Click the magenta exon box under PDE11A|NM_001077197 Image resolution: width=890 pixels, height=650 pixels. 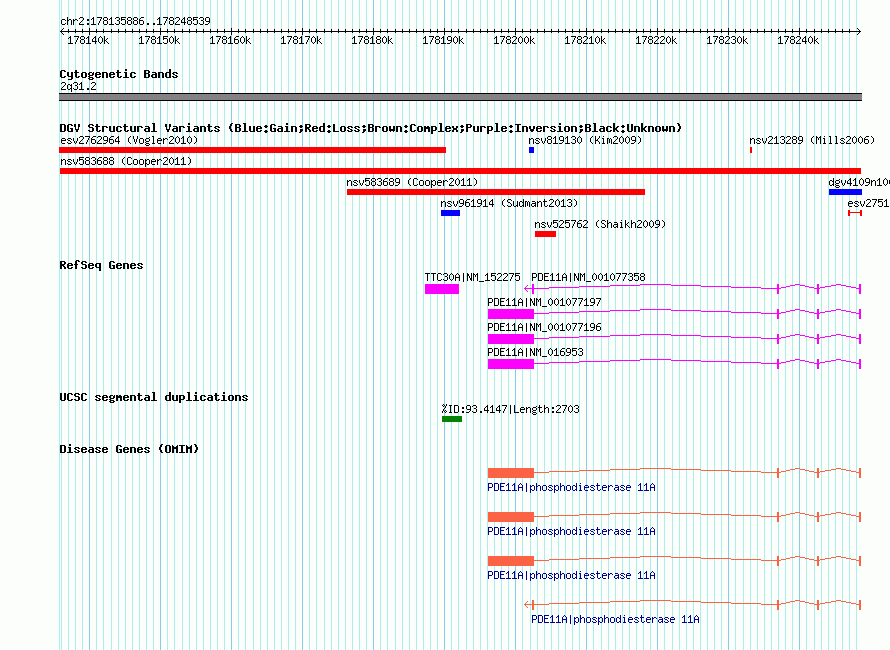pos(511,314)
